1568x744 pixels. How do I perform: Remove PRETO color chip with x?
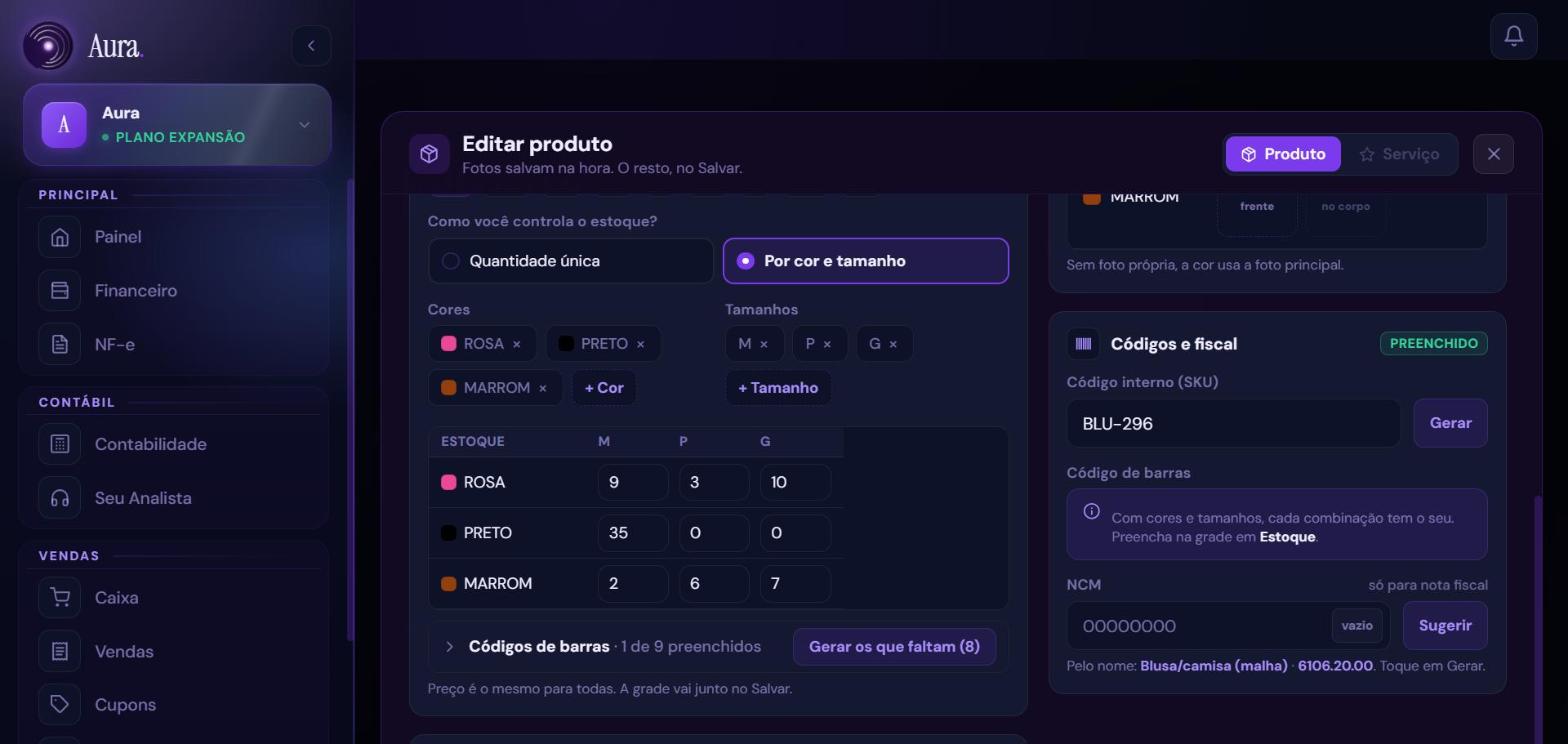pos(640,344)
